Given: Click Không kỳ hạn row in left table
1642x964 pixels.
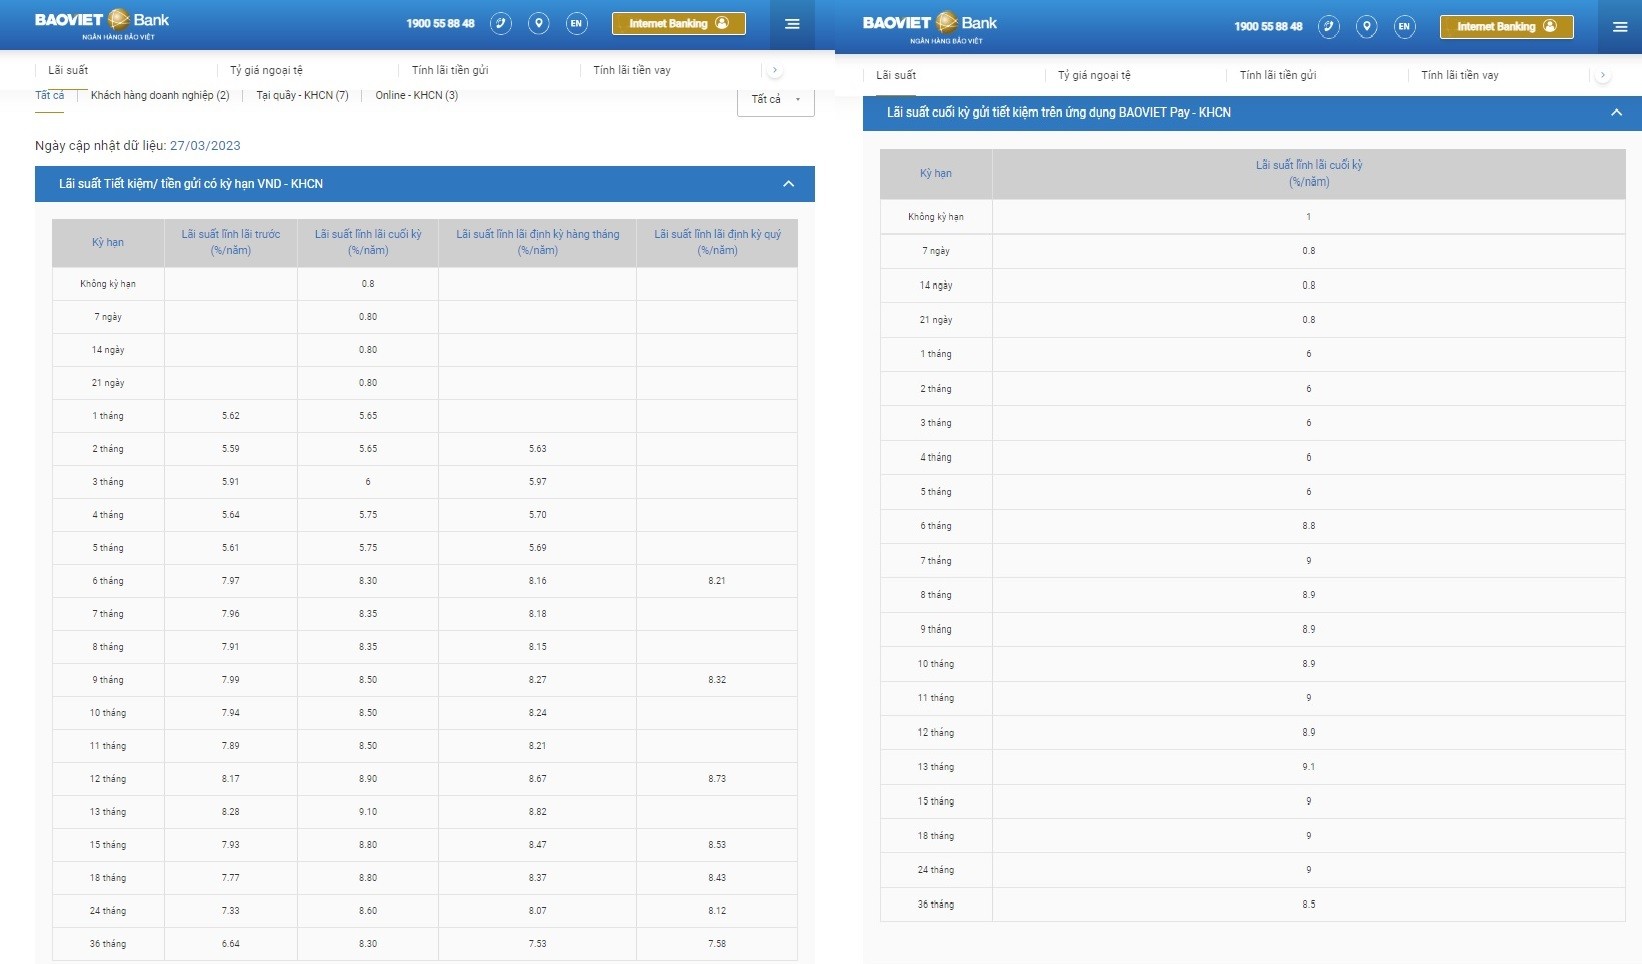Looking at the screenshot, I should (x=425, y=284).
